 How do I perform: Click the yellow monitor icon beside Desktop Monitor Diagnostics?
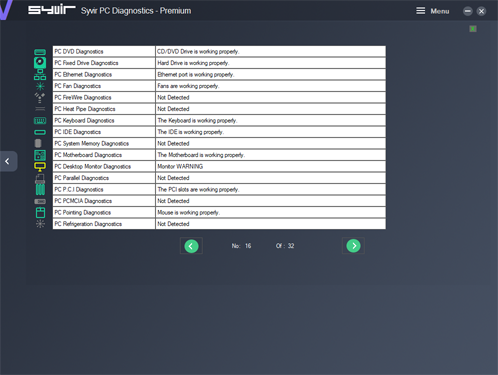pos(40,167)
